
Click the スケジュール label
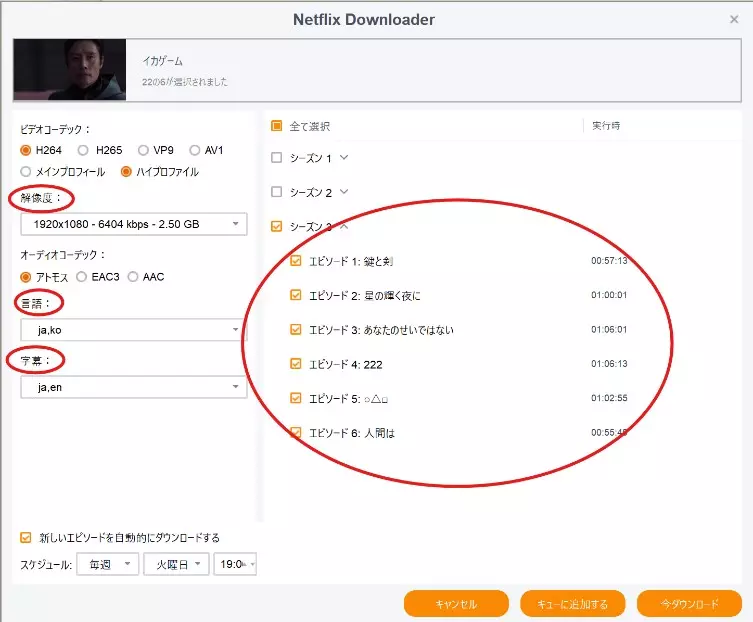click(x=46, y=564)
